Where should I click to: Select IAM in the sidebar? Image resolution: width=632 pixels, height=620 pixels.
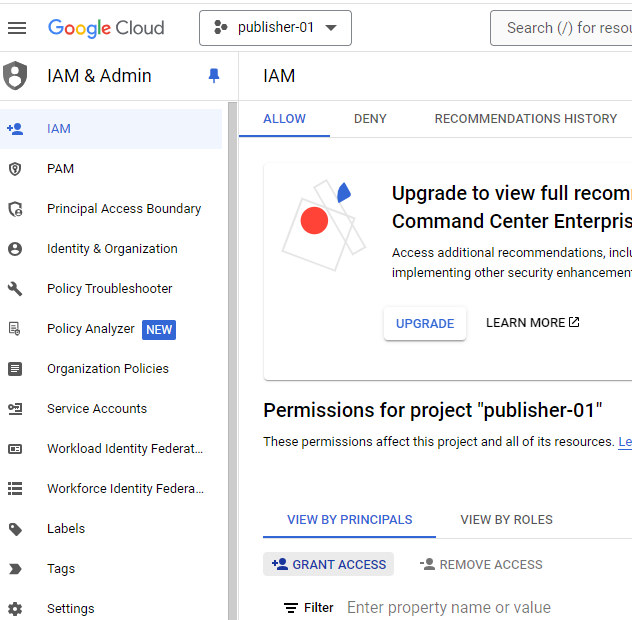click(111, 129)
